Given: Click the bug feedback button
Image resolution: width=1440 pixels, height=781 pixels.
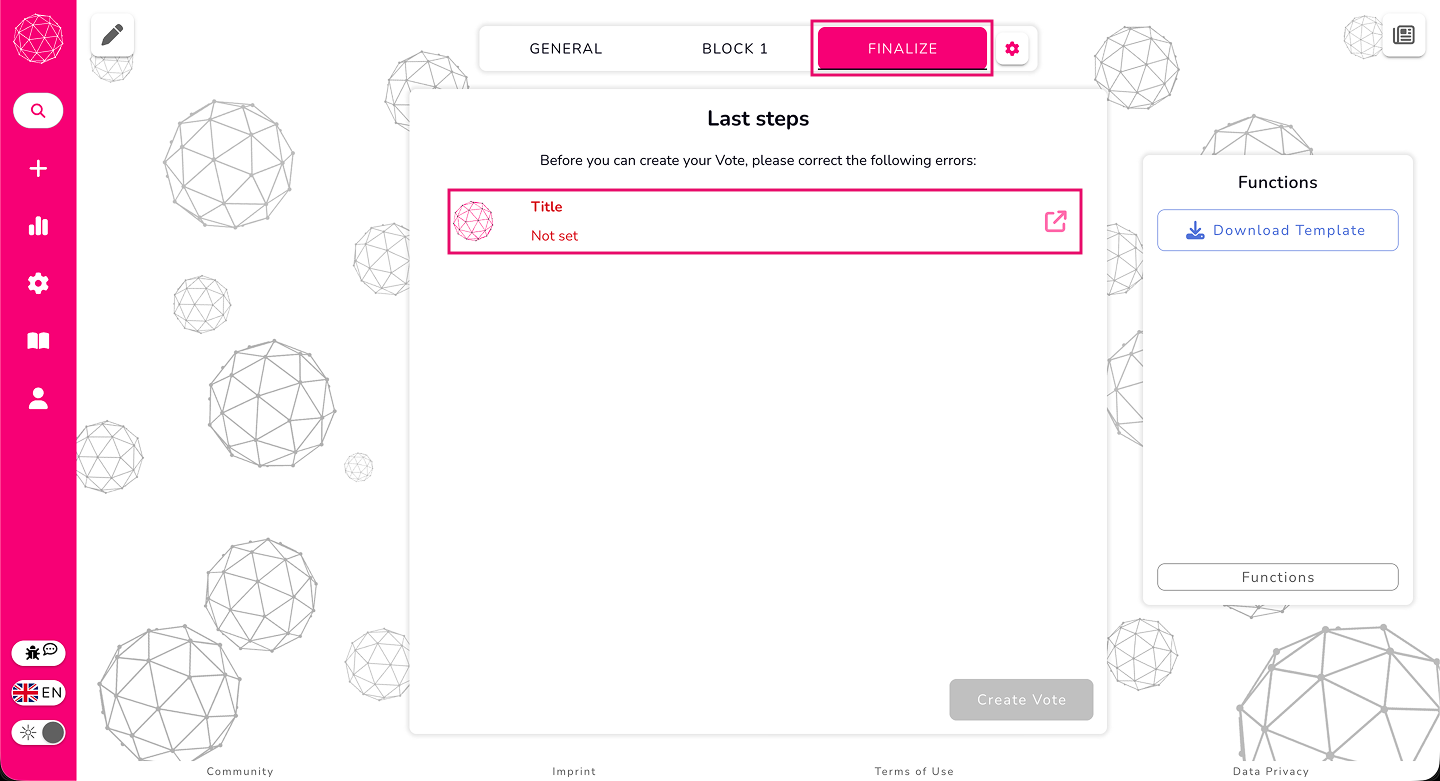Looking at the screenshot, I should (38, 653).
